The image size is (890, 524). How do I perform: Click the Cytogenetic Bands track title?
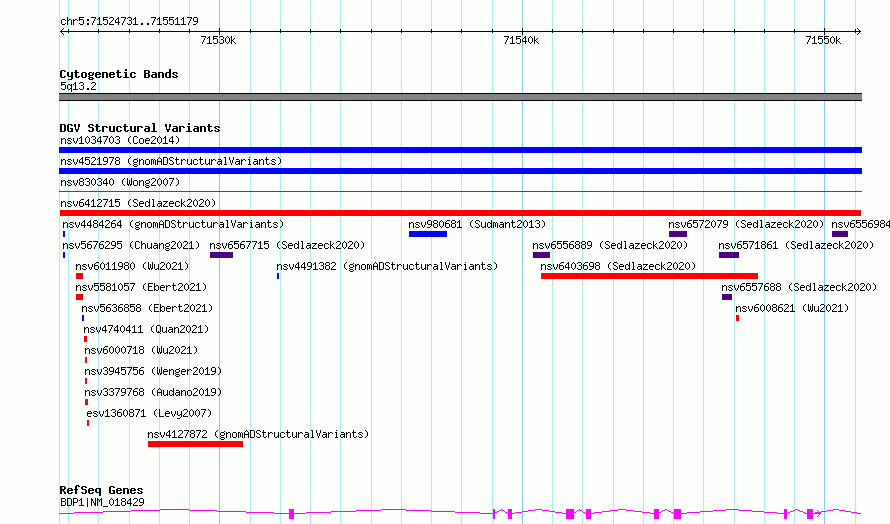click(119, 74)
